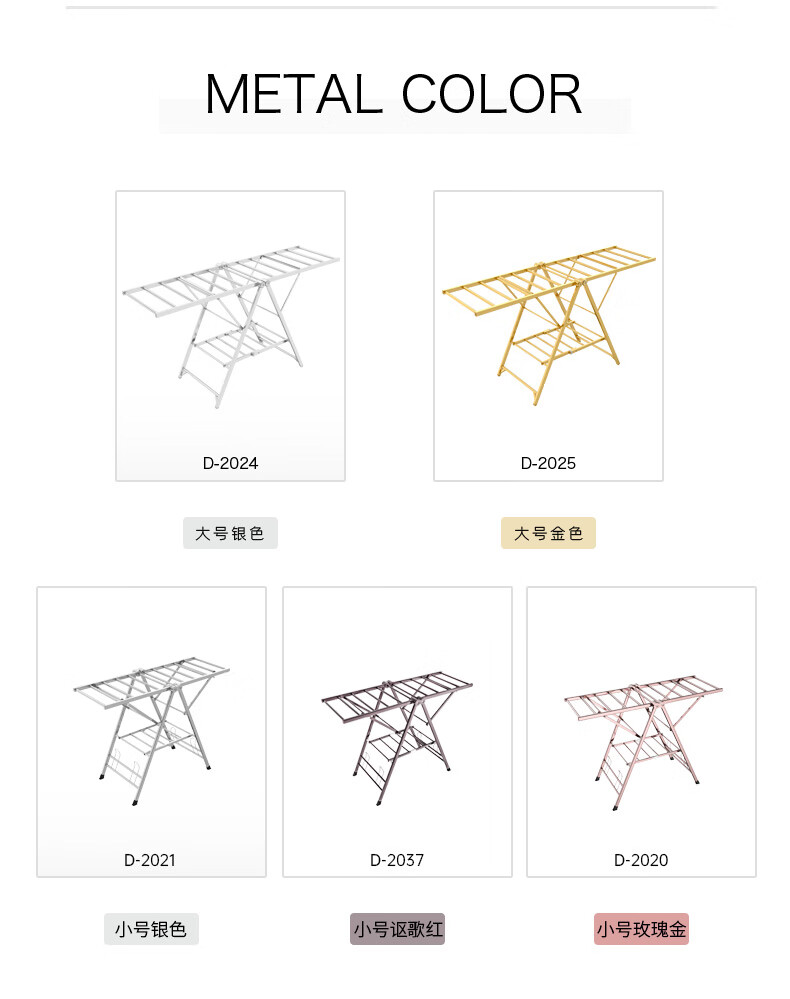Click the D-2021 model label
This screenshot has width=790, height=999.
pyautogui.click(x=151, y=860)
